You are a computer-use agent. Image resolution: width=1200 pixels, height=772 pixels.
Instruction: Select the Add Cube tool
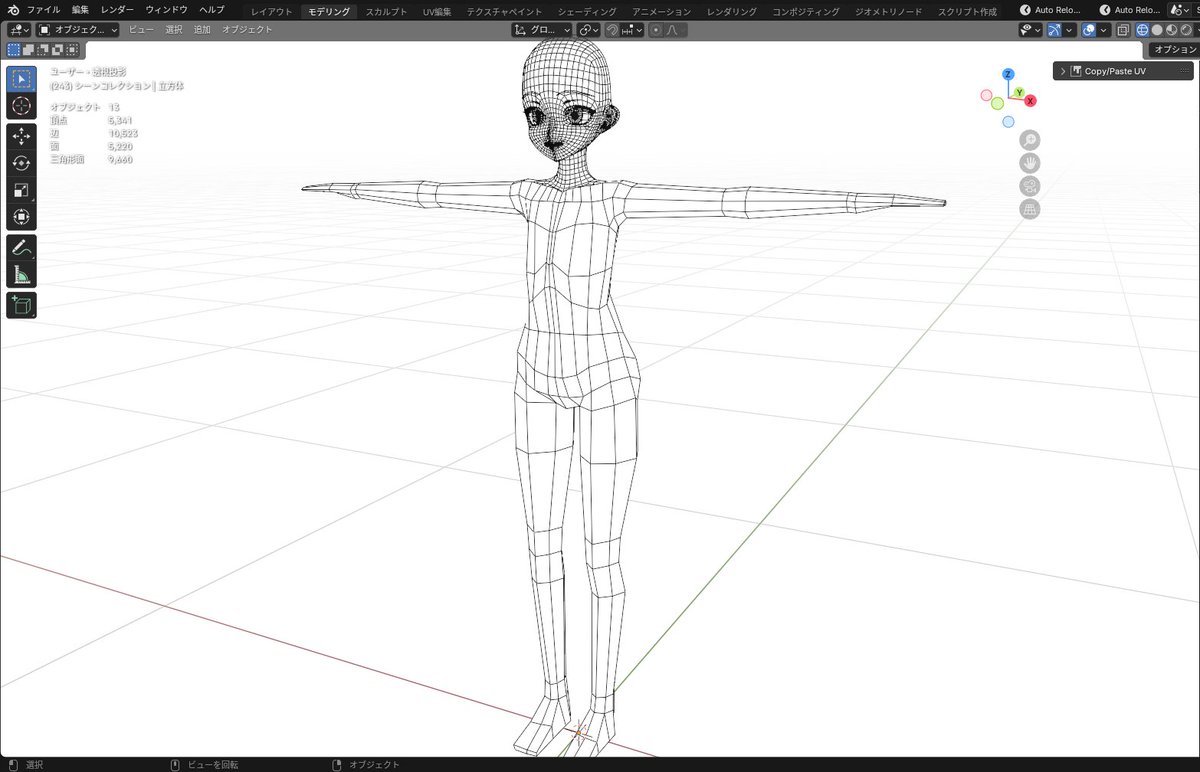coord(22,305)
